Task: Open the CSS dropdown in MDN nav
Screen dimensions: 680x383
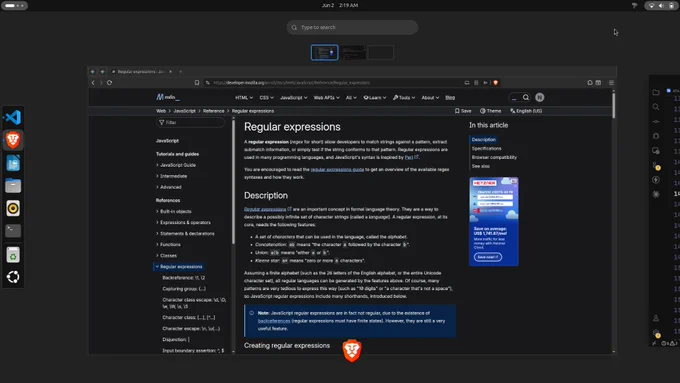Action: point(266,98)
